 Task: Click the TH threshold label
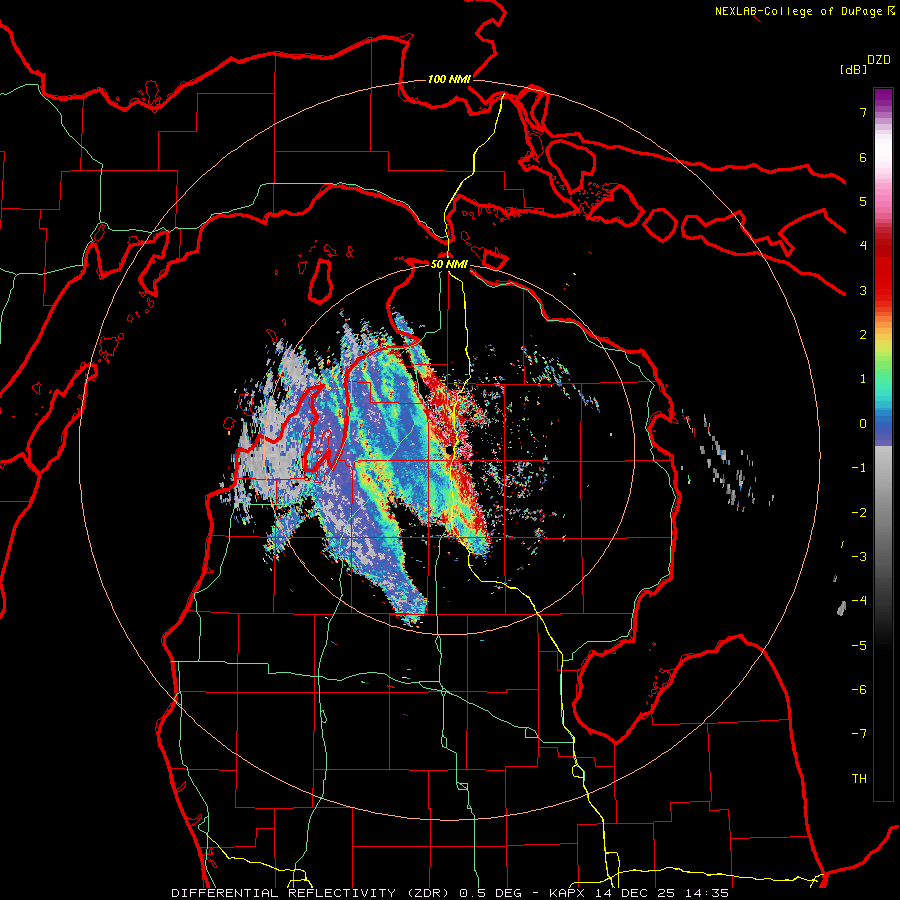point(859,778)
